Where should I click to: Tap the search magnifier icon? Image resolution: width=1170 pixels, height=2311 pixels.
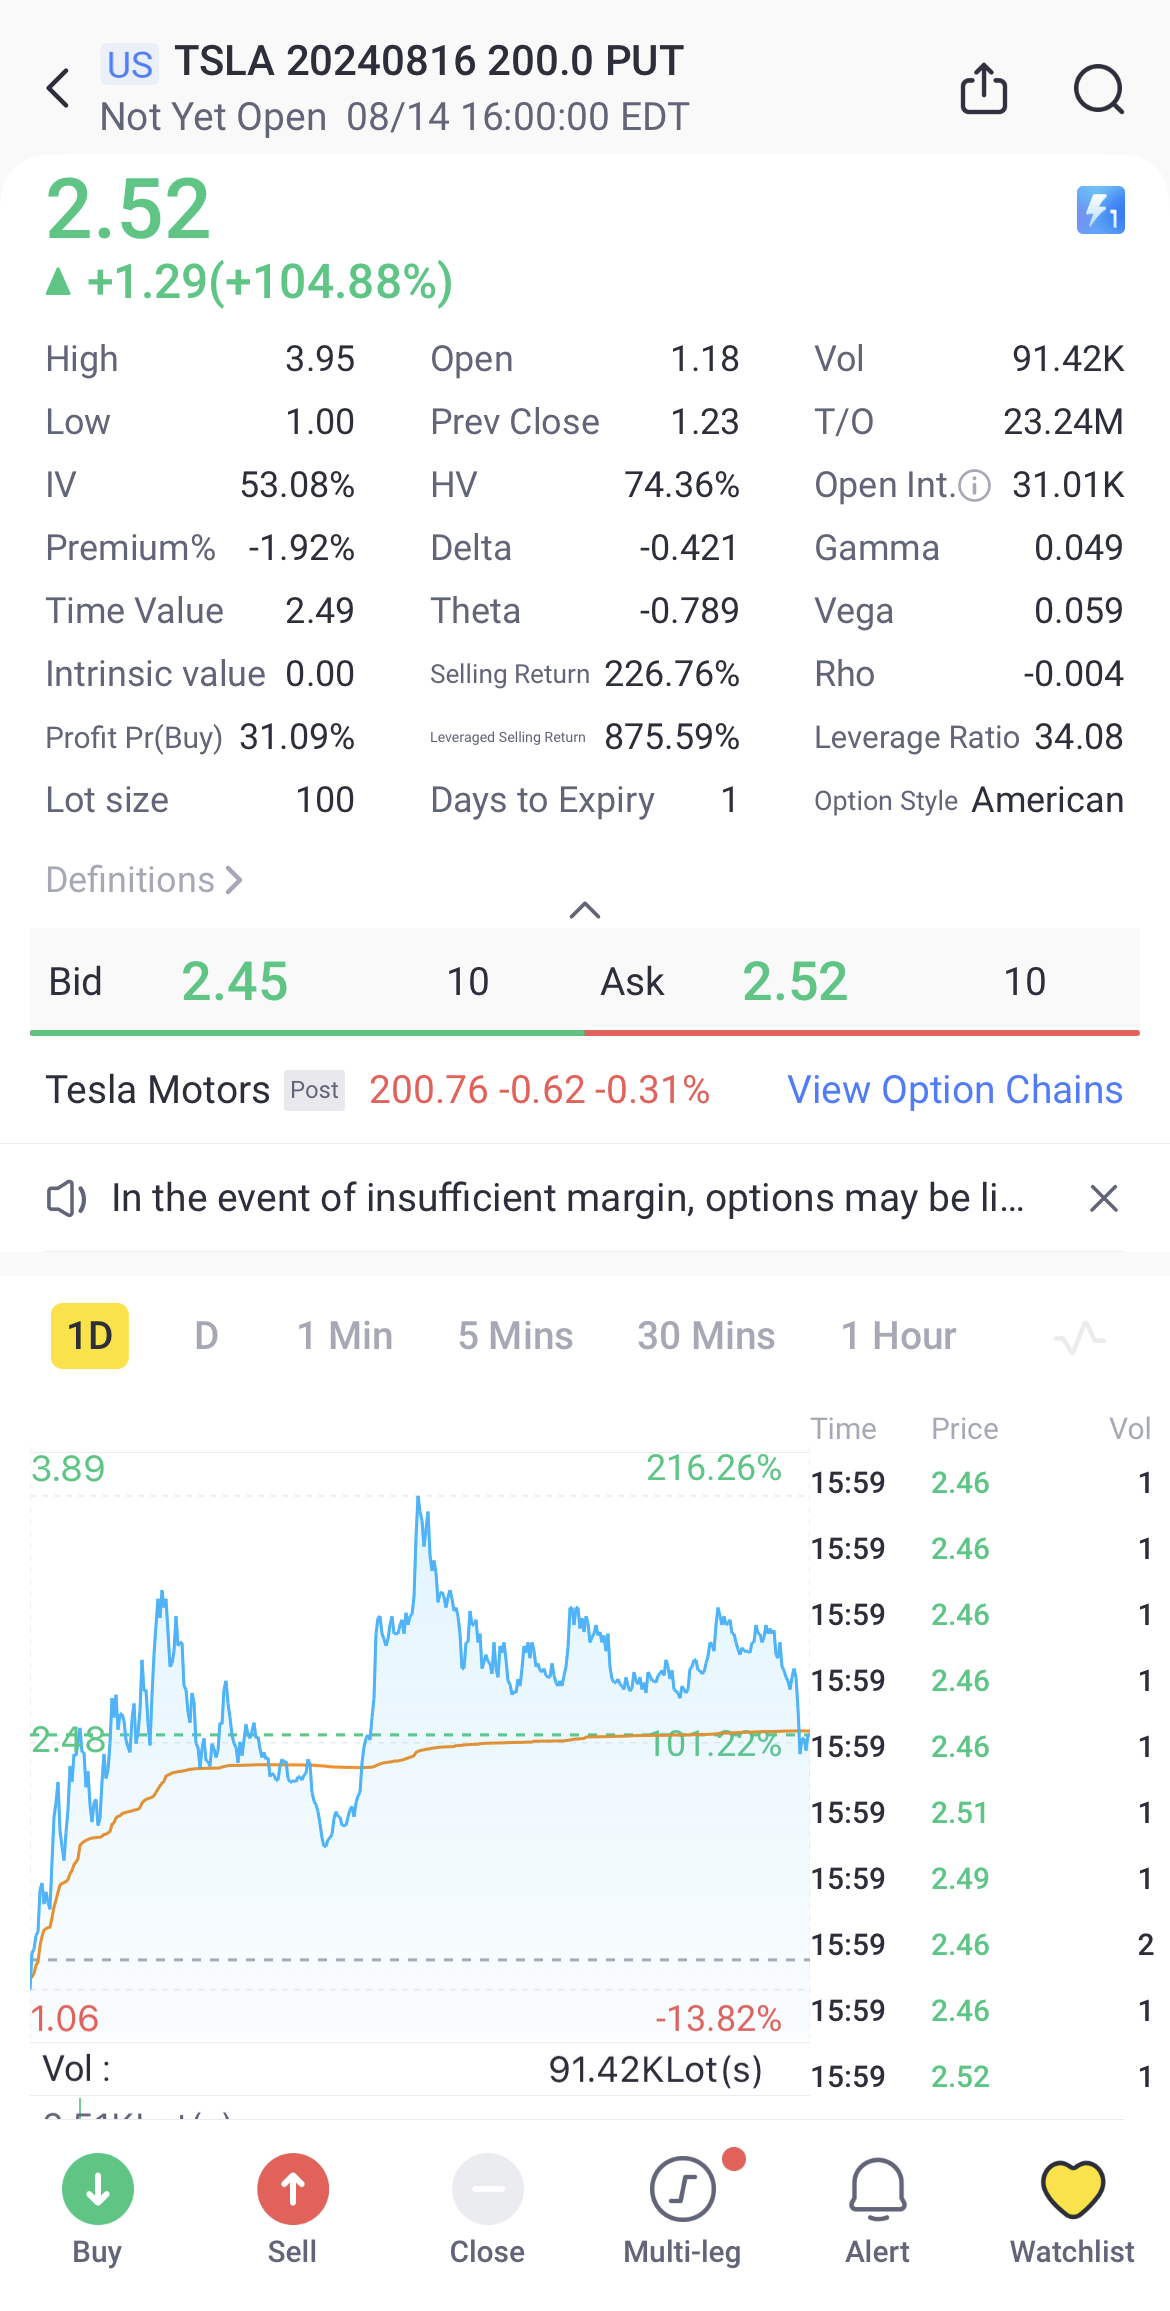(x=1098, y=90)
